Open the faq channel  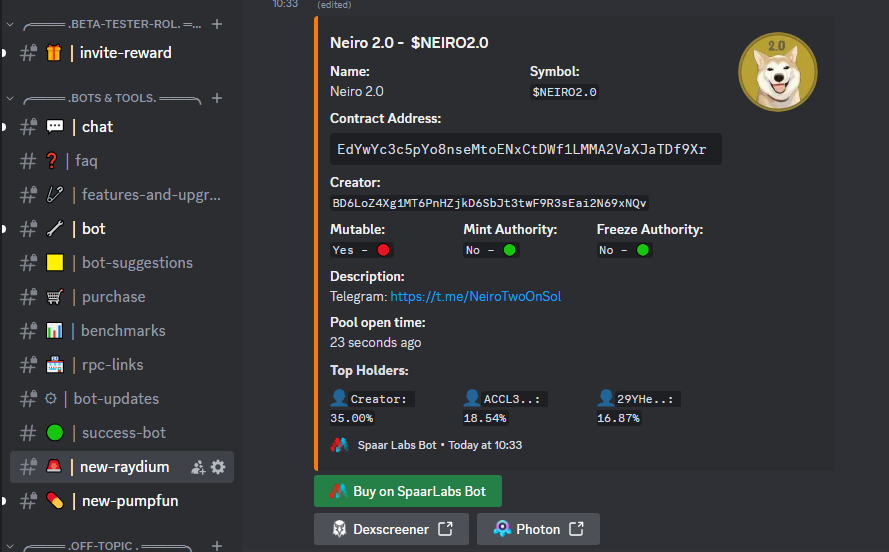tap(122, 161)
